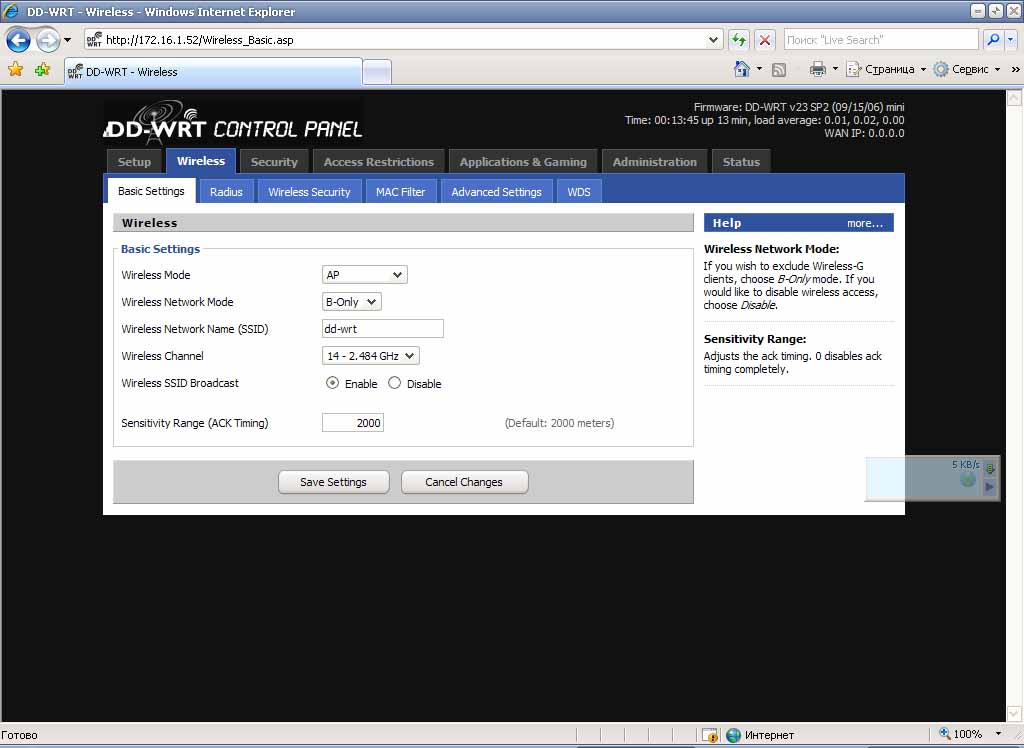
Task: Select the WDS sub-tab
Action: [x=579, y=191]
